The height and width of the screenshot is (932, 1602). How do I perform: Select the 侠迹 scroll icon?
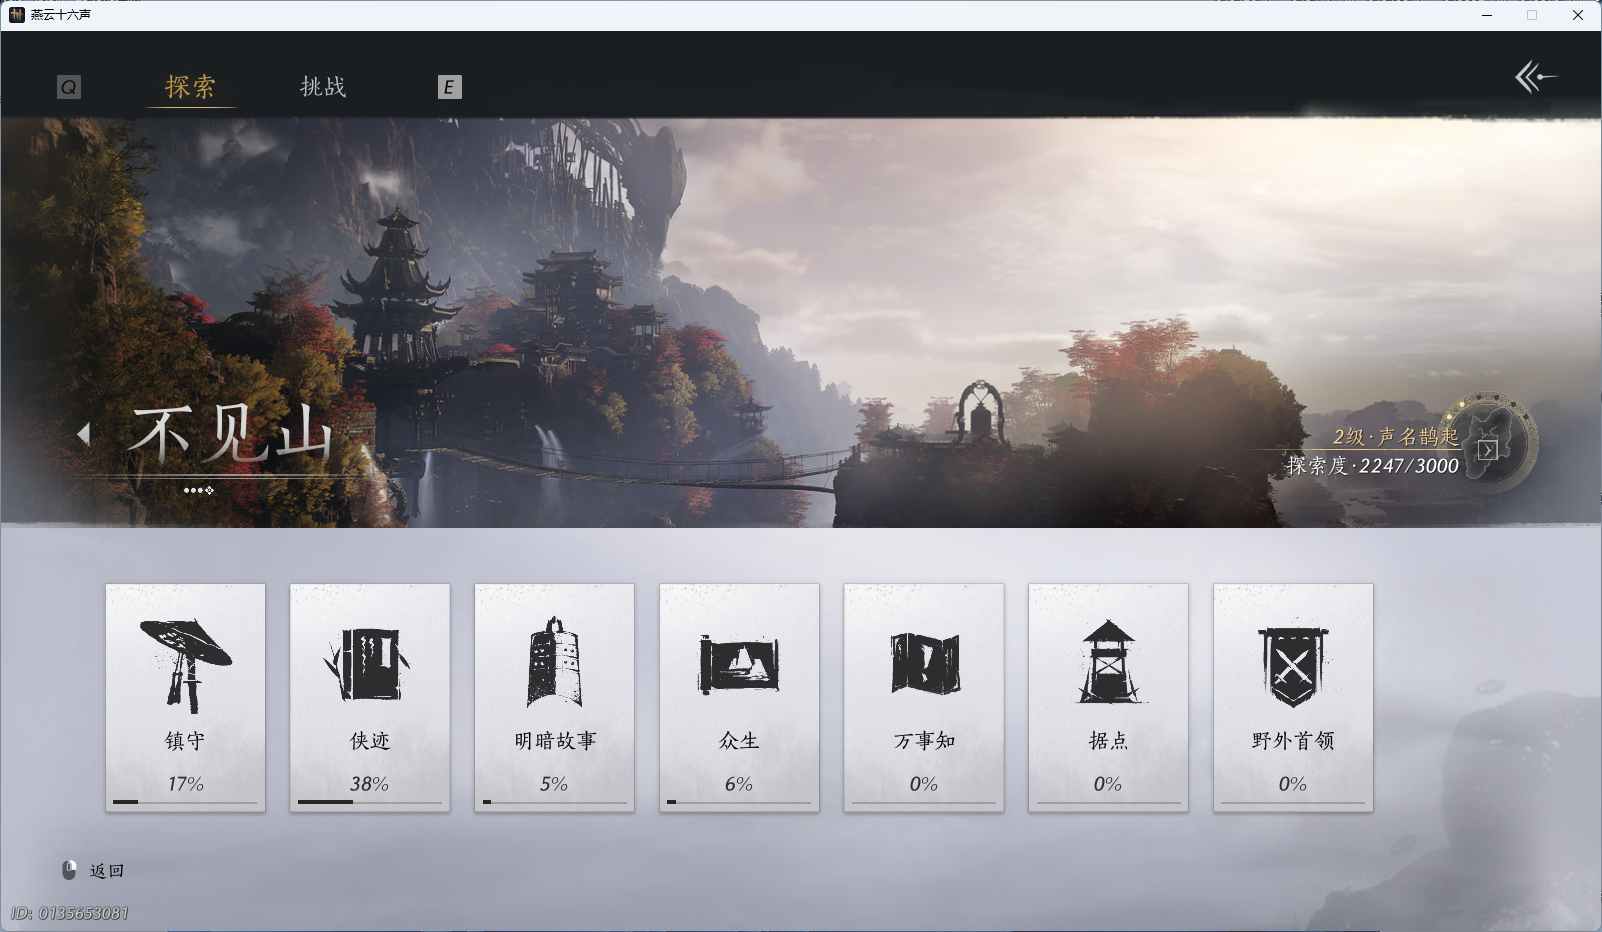click(x=369, y=665)
